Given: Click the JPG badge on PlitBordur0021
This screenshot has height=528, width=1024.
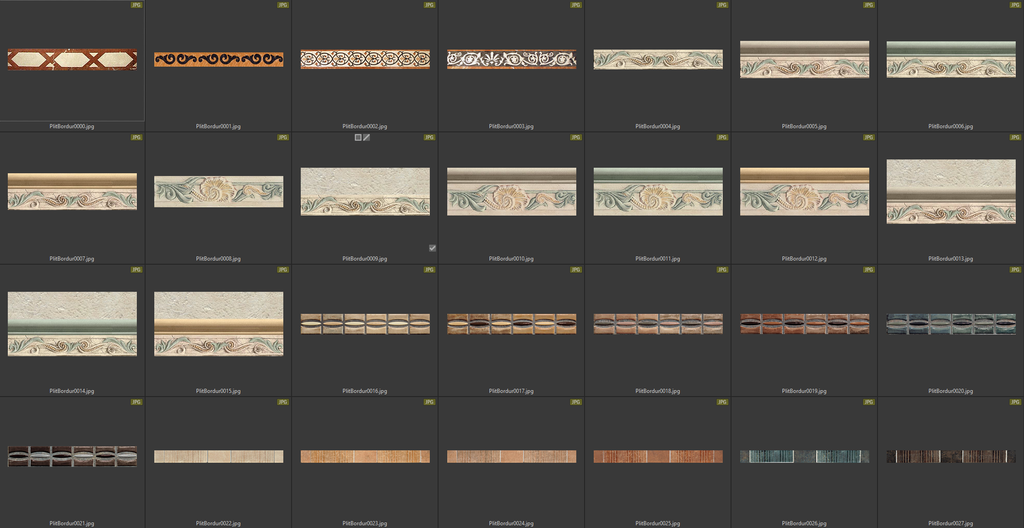Looking at the screenshot, I should point(136,402).
